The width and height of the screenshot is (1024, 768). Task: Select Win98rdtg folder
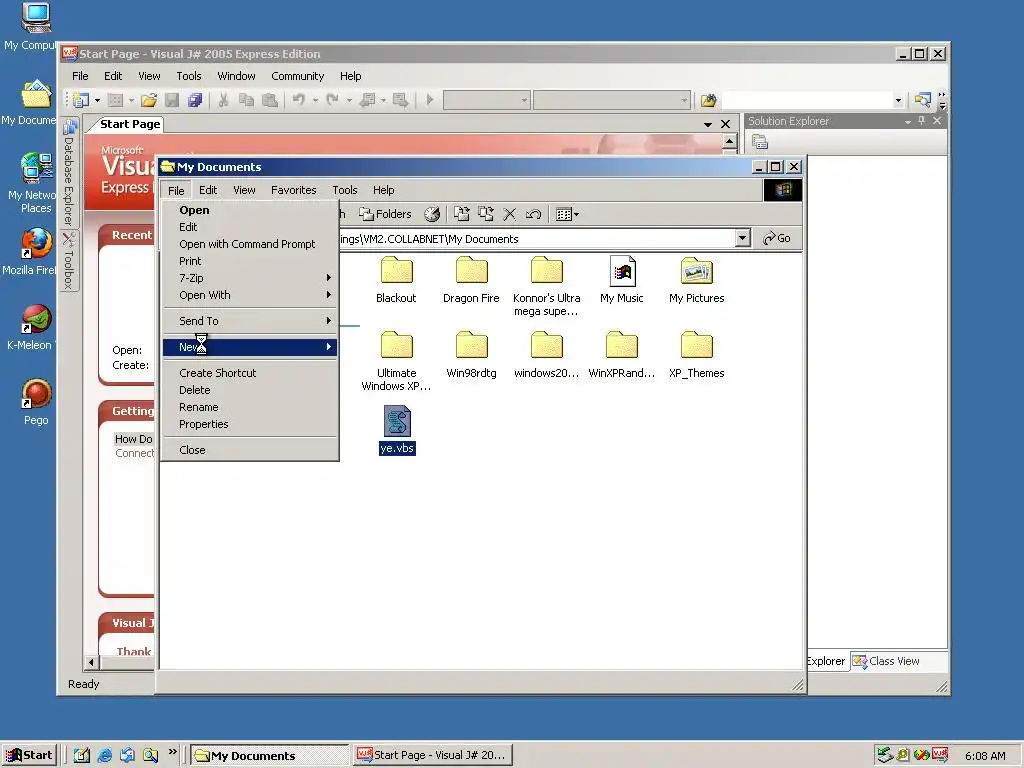point(472,355)
